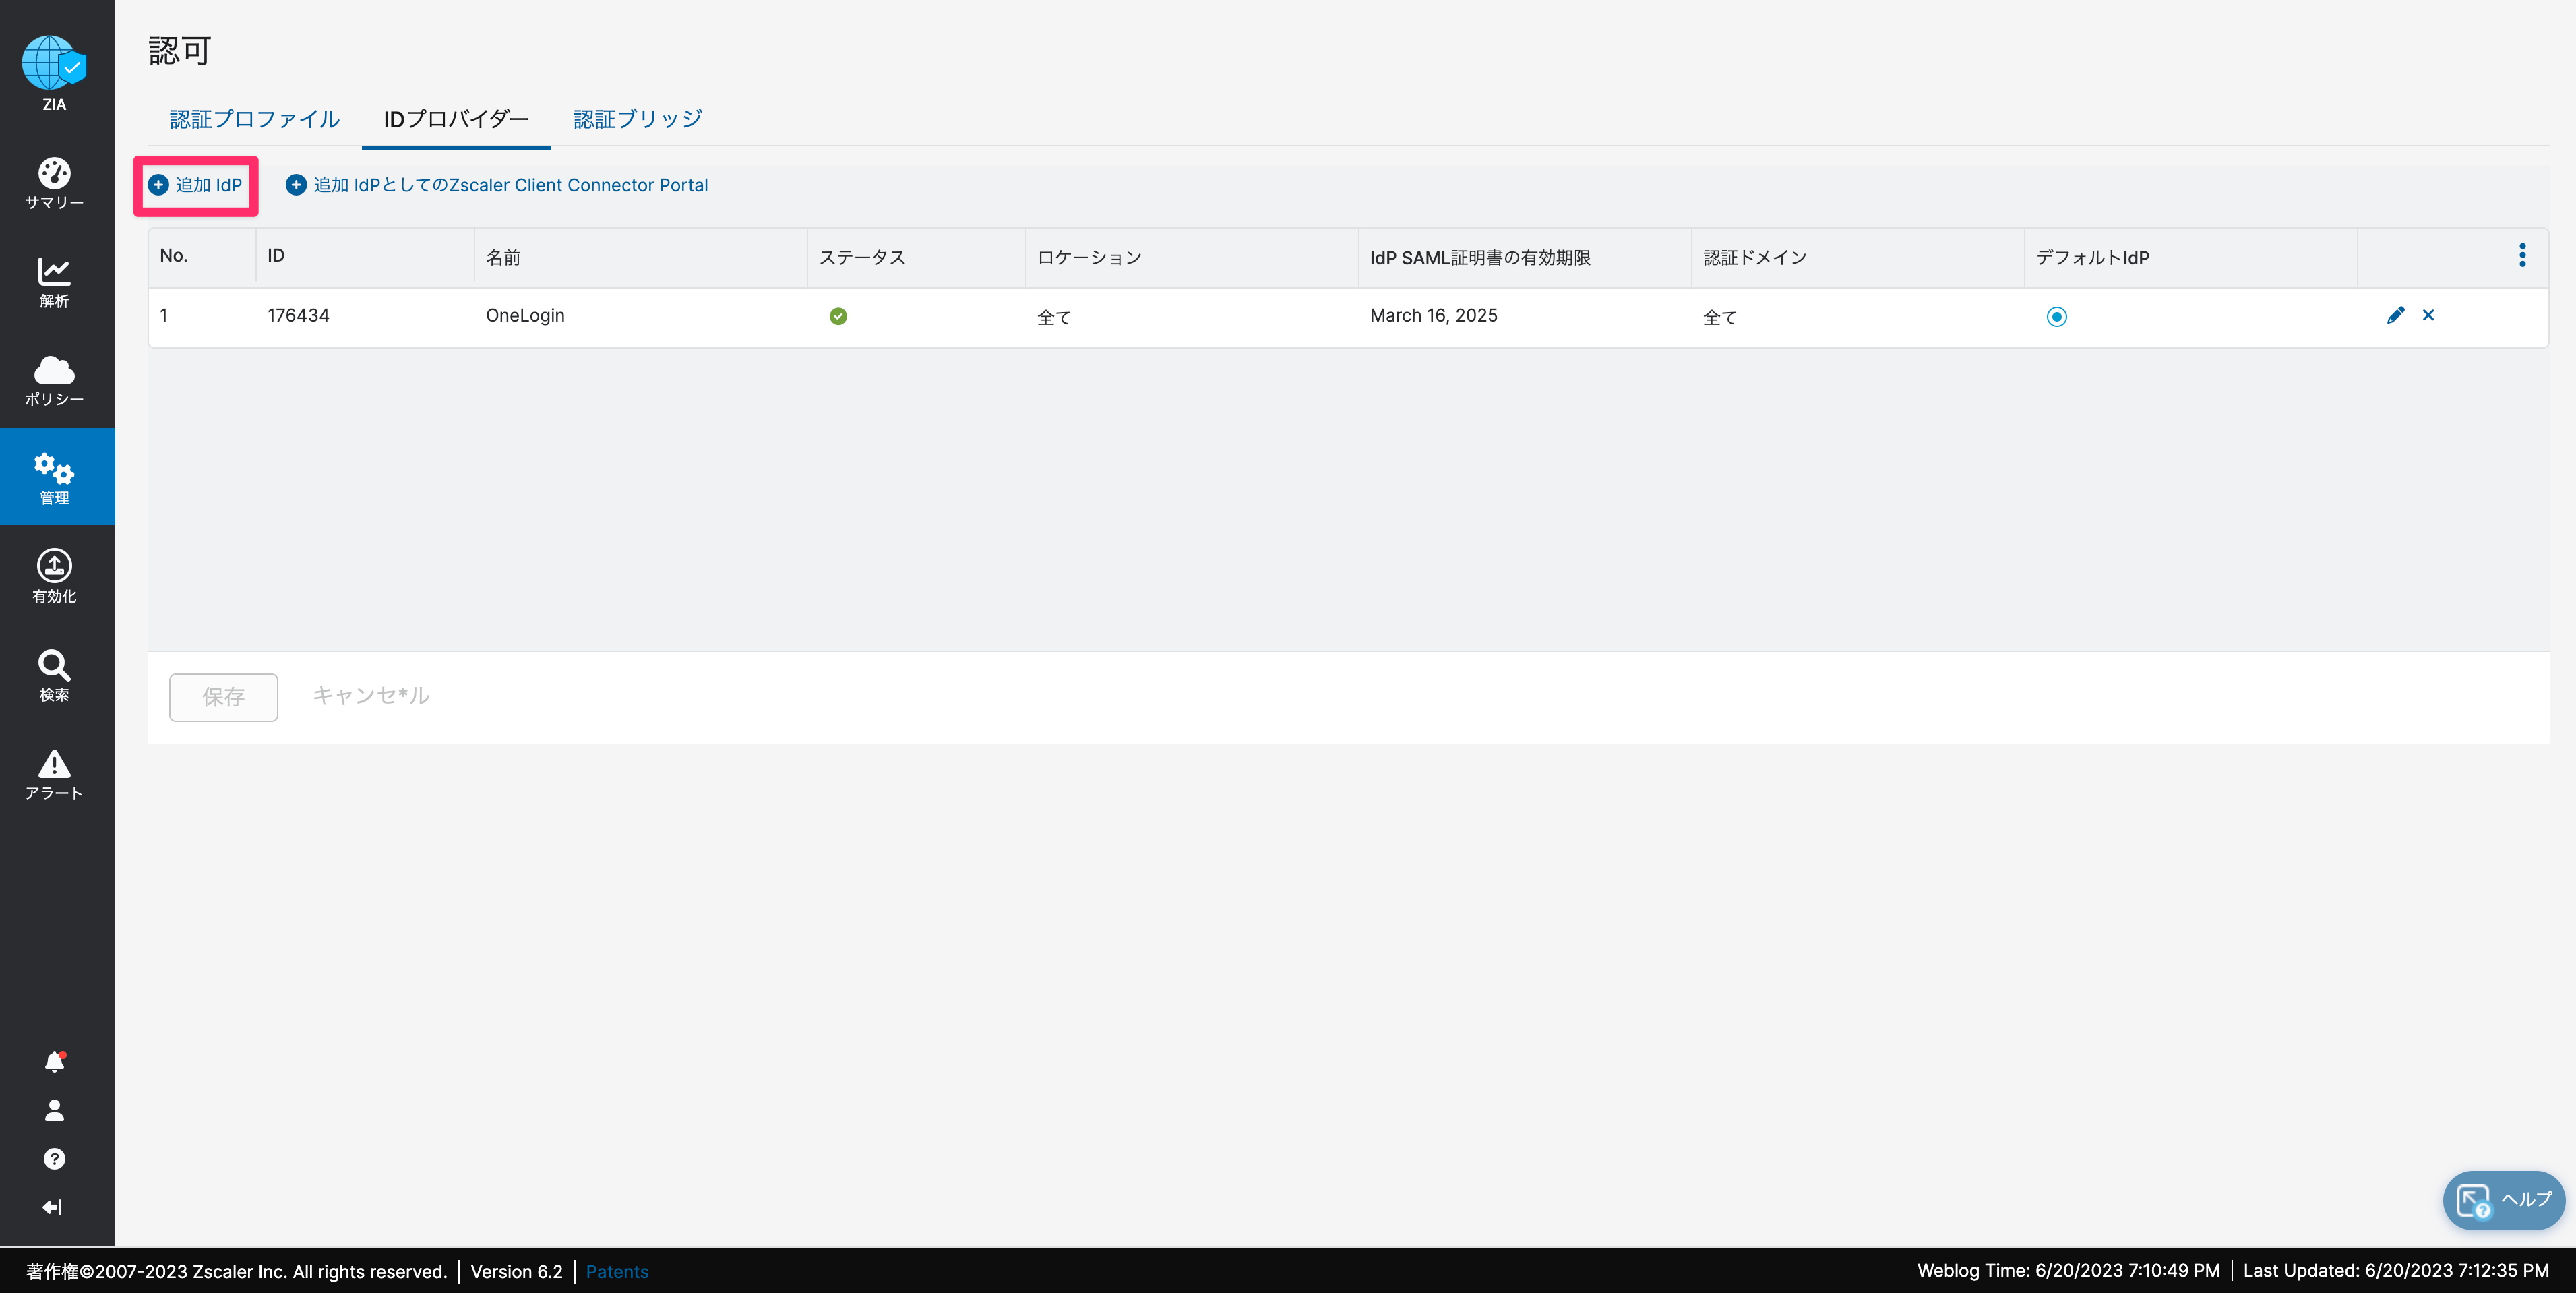2576x1293 pixels.
Task: Open the user account icon
Action: coord(55,1110)
